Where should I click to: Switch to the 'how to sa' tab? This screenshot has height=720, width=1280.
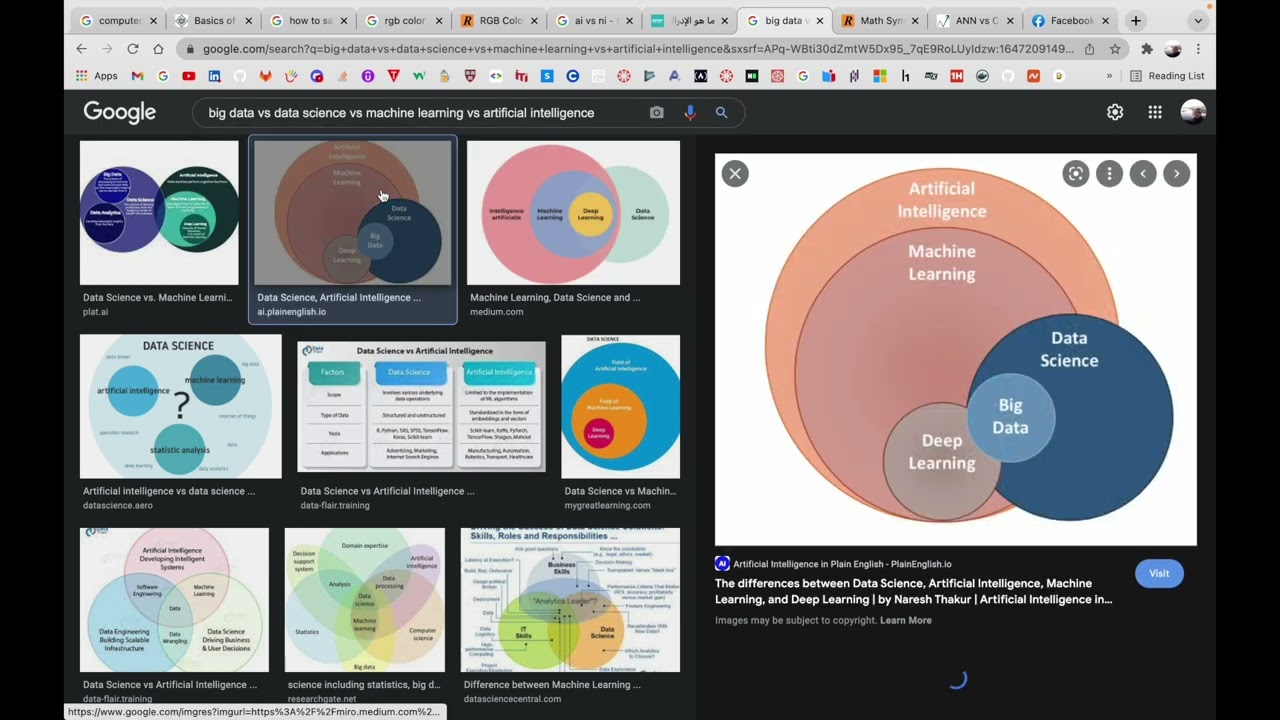(309, 20)
